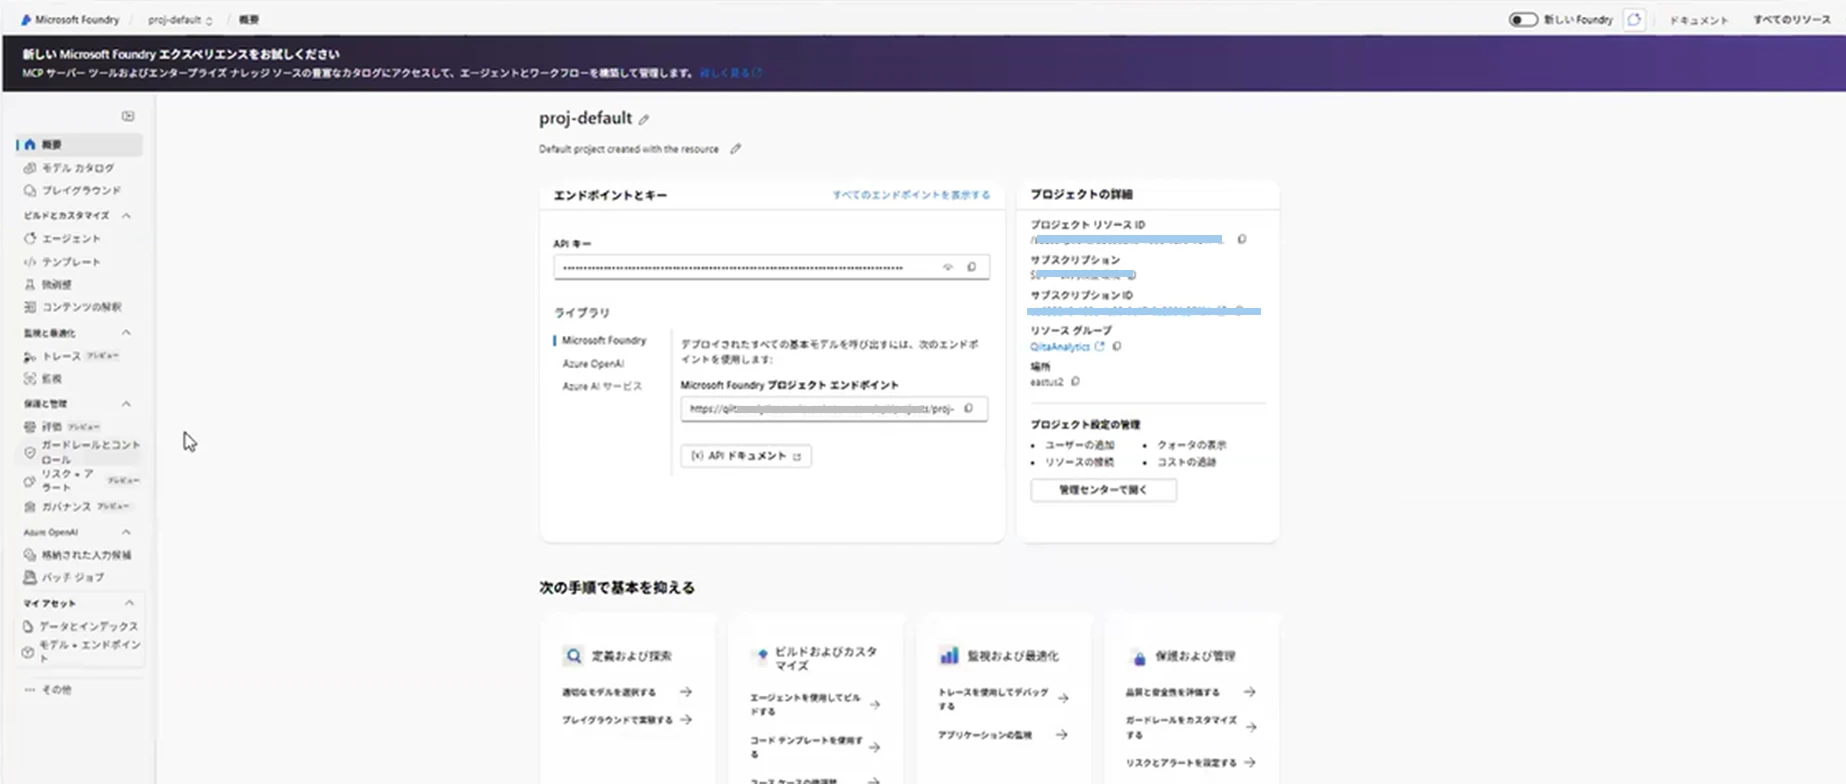Click the project endpoint URL field
This screenshot has width=1846, height=784.
(x=834, y=408)
